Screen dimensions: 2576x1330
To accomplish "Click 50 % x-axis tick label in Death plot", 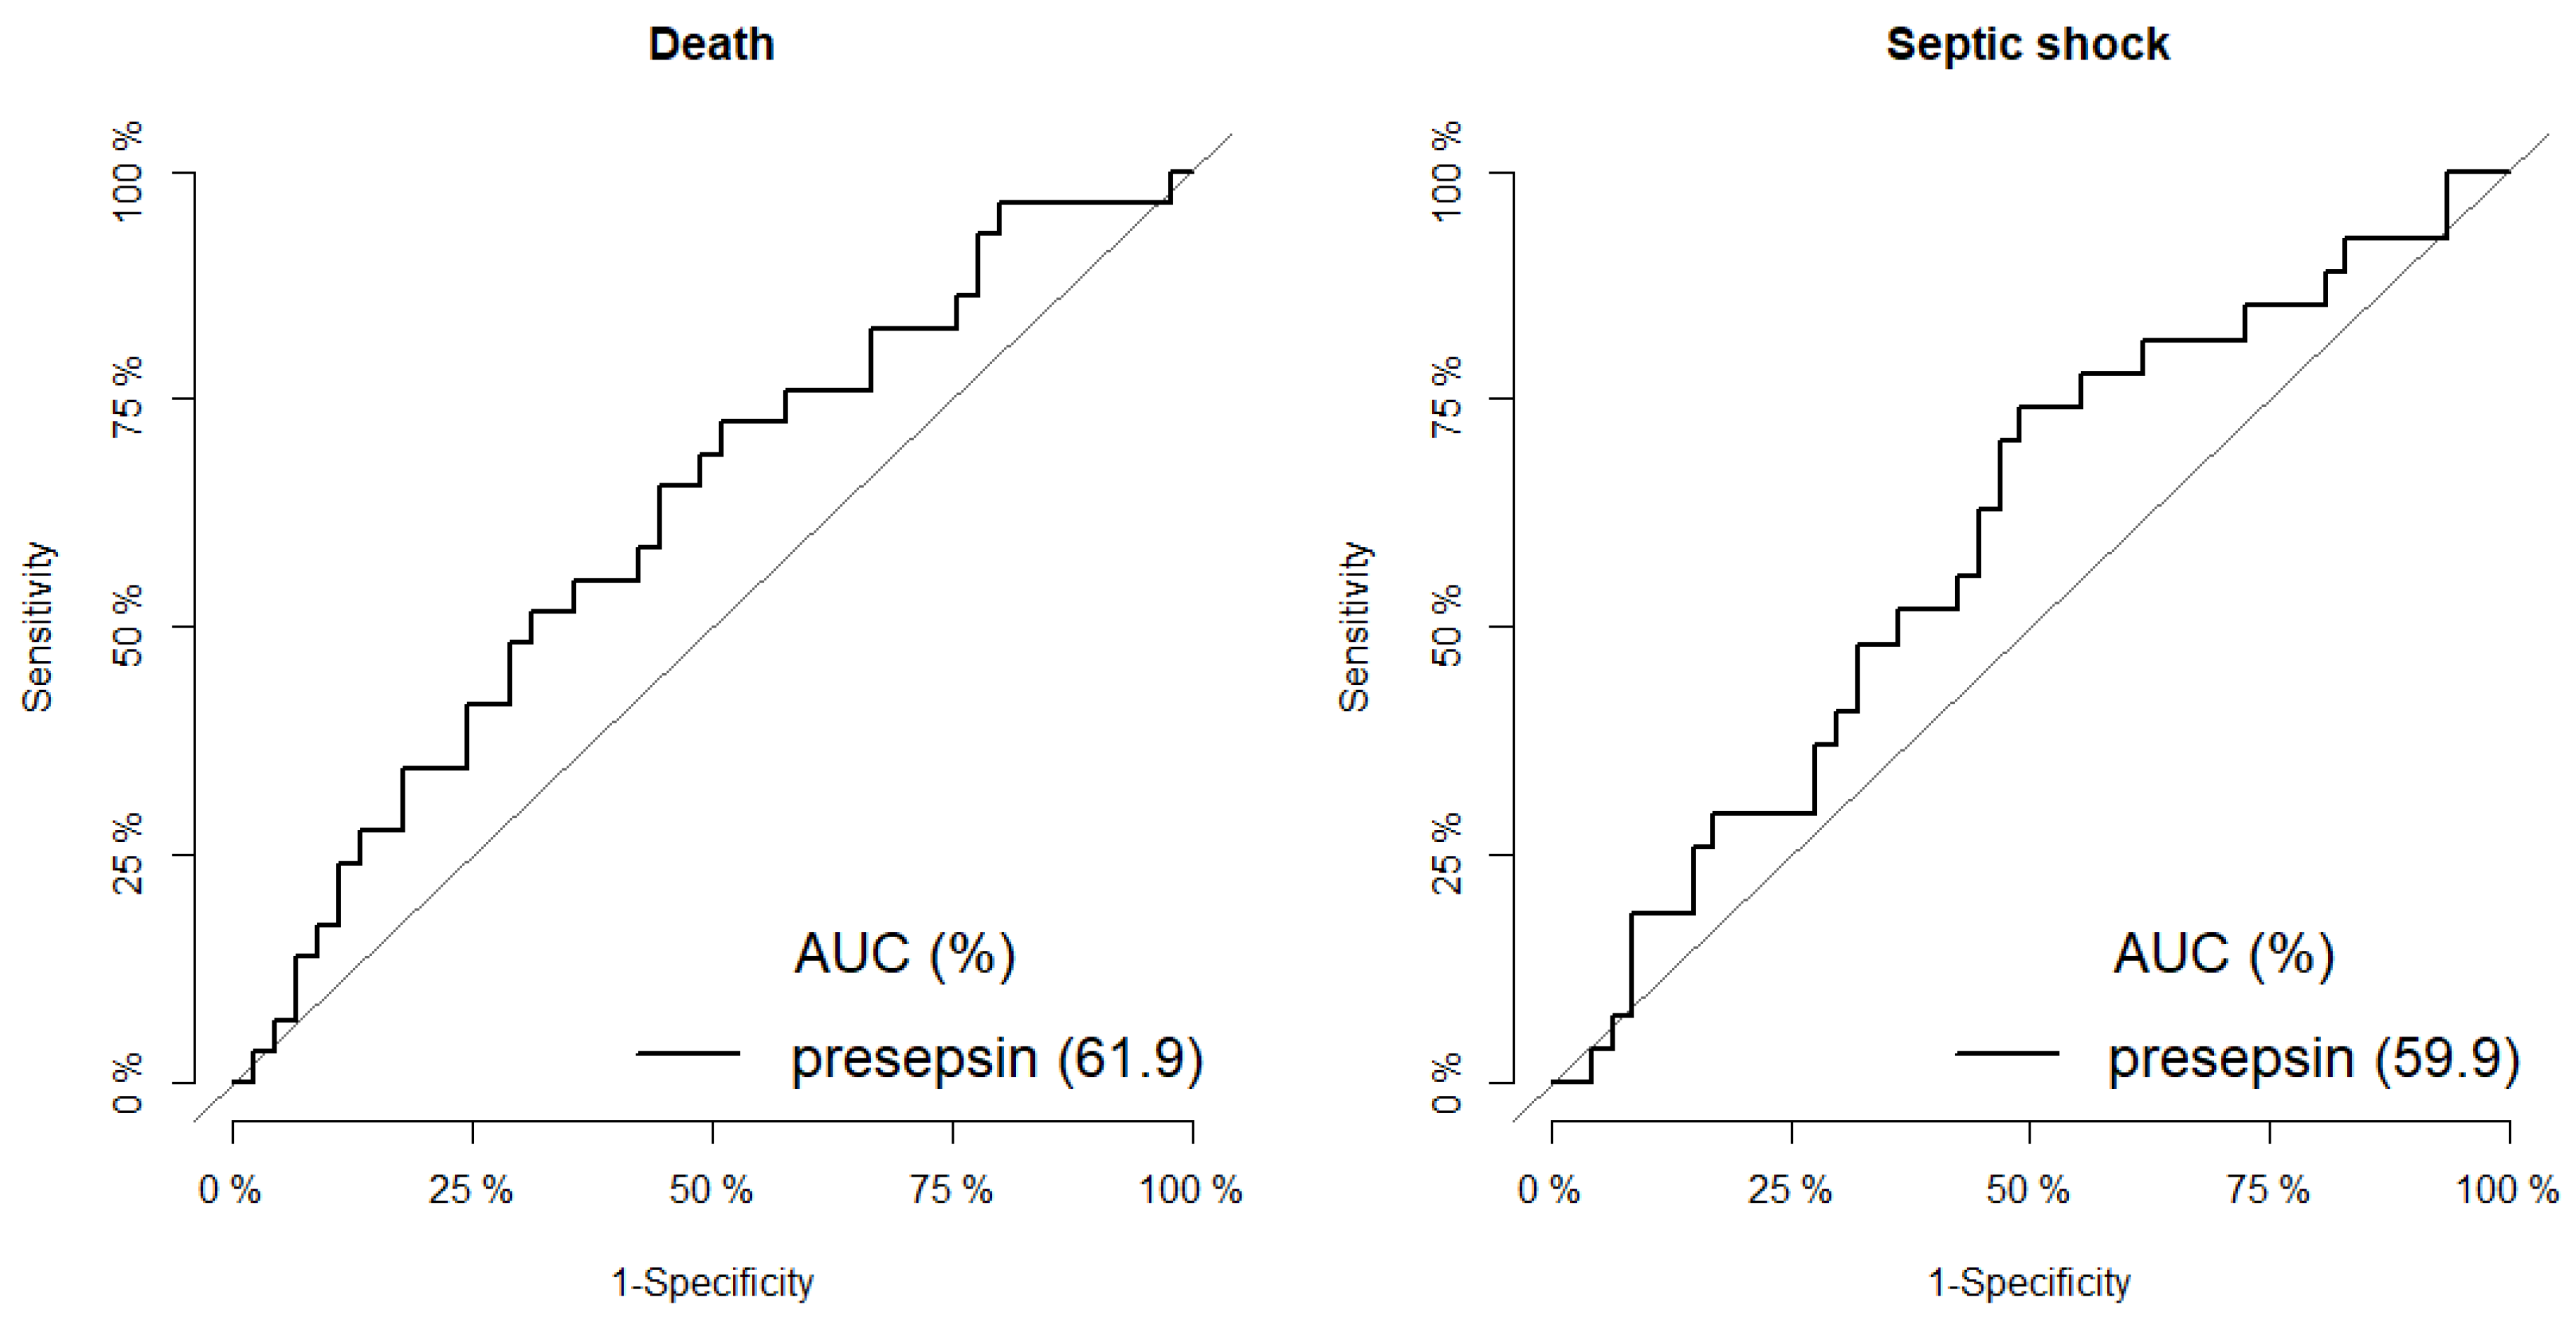I will click(711, 1190).
